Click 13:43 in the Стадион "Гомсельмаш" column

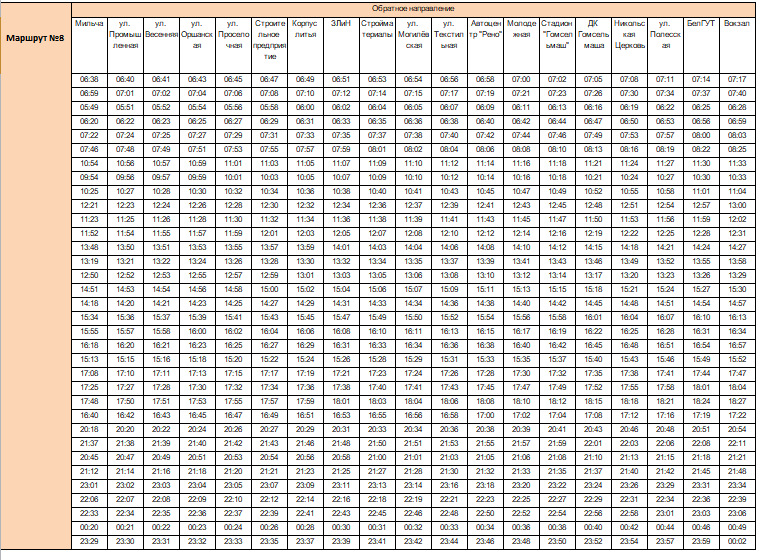[x=557, y=261]
